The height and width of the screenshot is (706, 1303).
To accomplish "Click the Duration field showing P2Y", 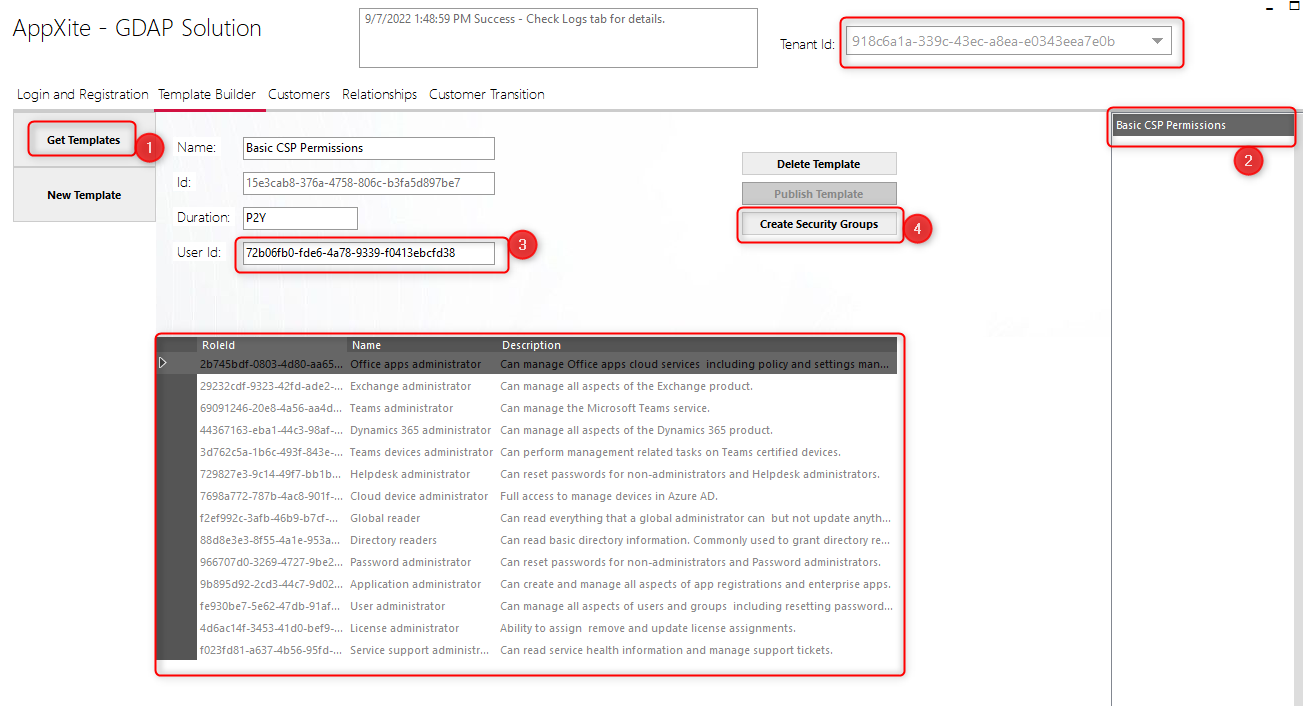I will pyautogui.click(x=300, y=218).
